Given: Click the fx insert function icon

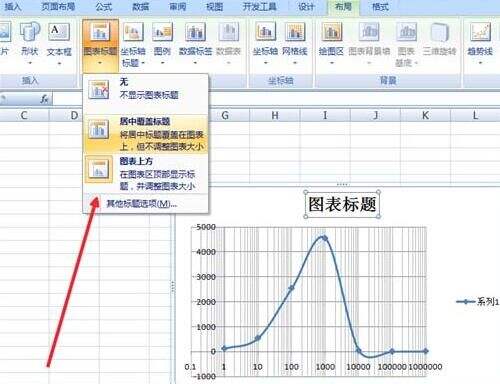Looking at the screenshot, I should tap(44, 99).
